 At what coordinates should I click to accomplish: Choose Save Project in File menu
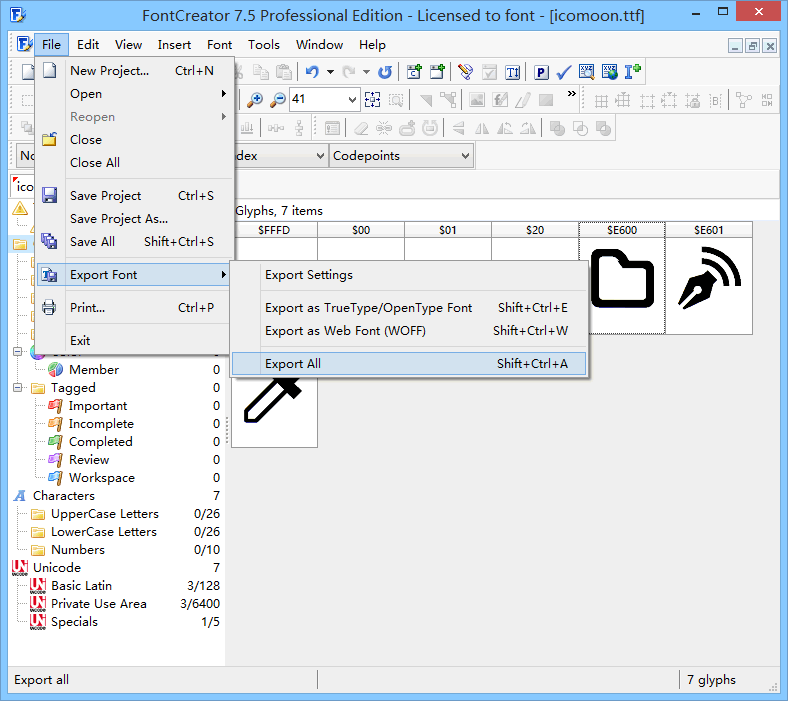[135, 195]
